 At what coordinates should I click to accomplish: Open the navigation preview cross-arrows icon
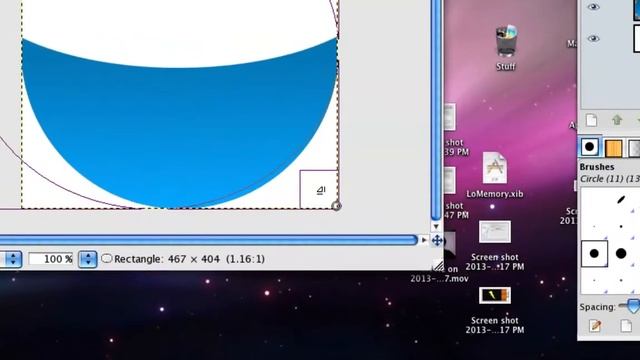(437, 240)
